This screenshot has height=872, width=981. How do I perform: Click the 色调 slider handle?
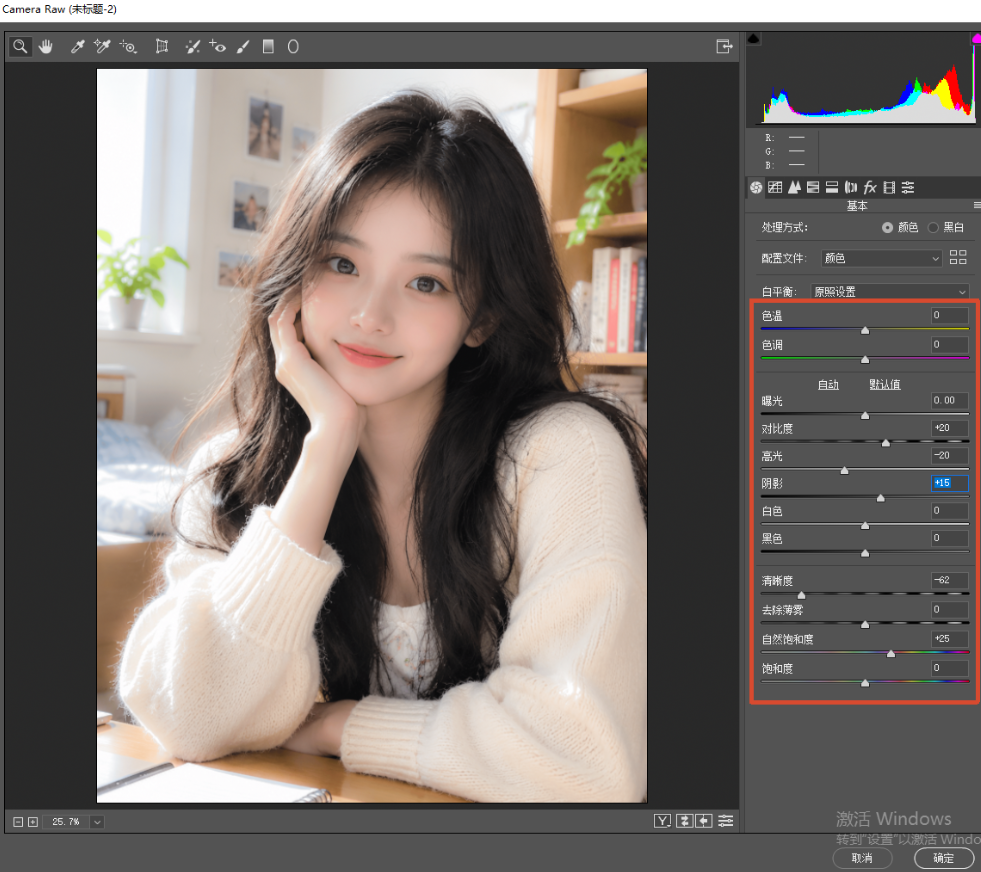[x=865, y=360]
